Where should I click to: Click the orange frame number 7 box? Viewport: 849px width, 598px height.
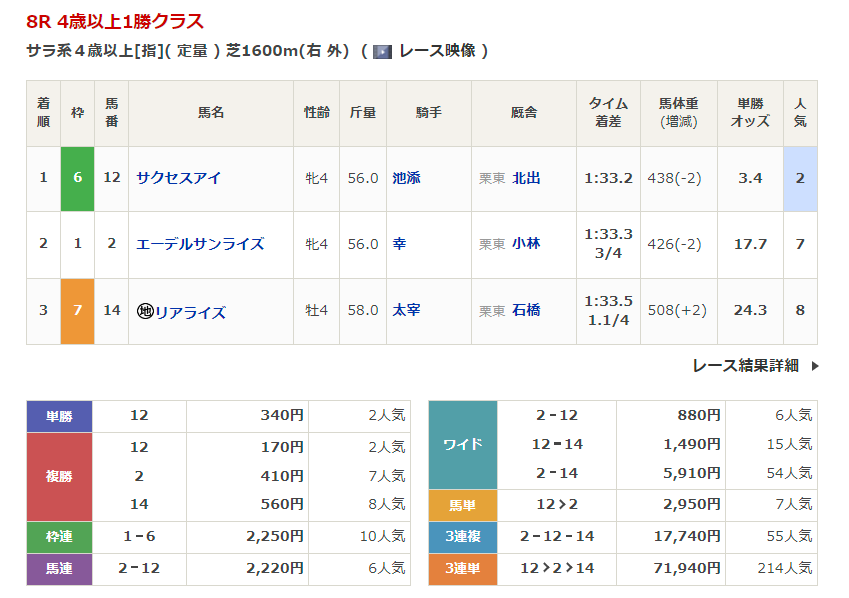(x=77, y=311)
